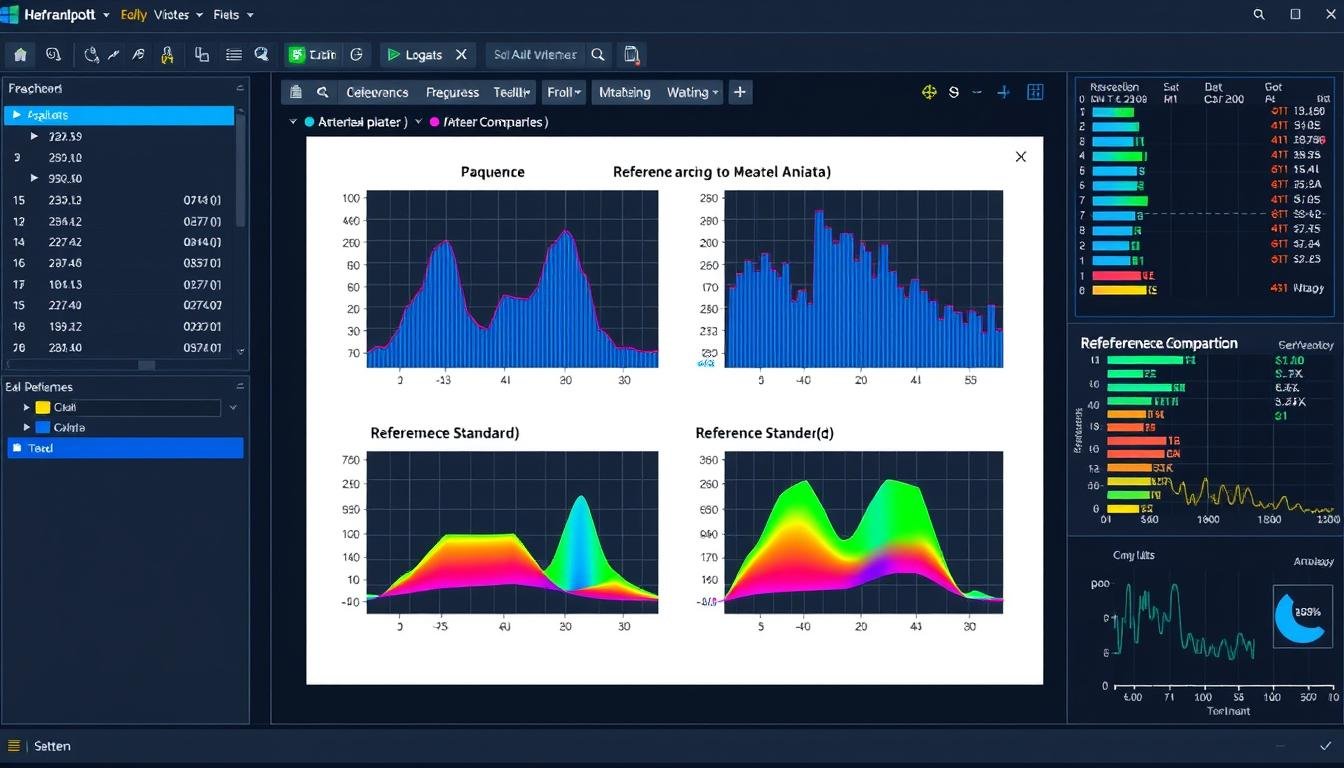Click the blue grid layout icon
Image resolution: width=1344 pixels, height=768 pixels.
(1035, 92)
